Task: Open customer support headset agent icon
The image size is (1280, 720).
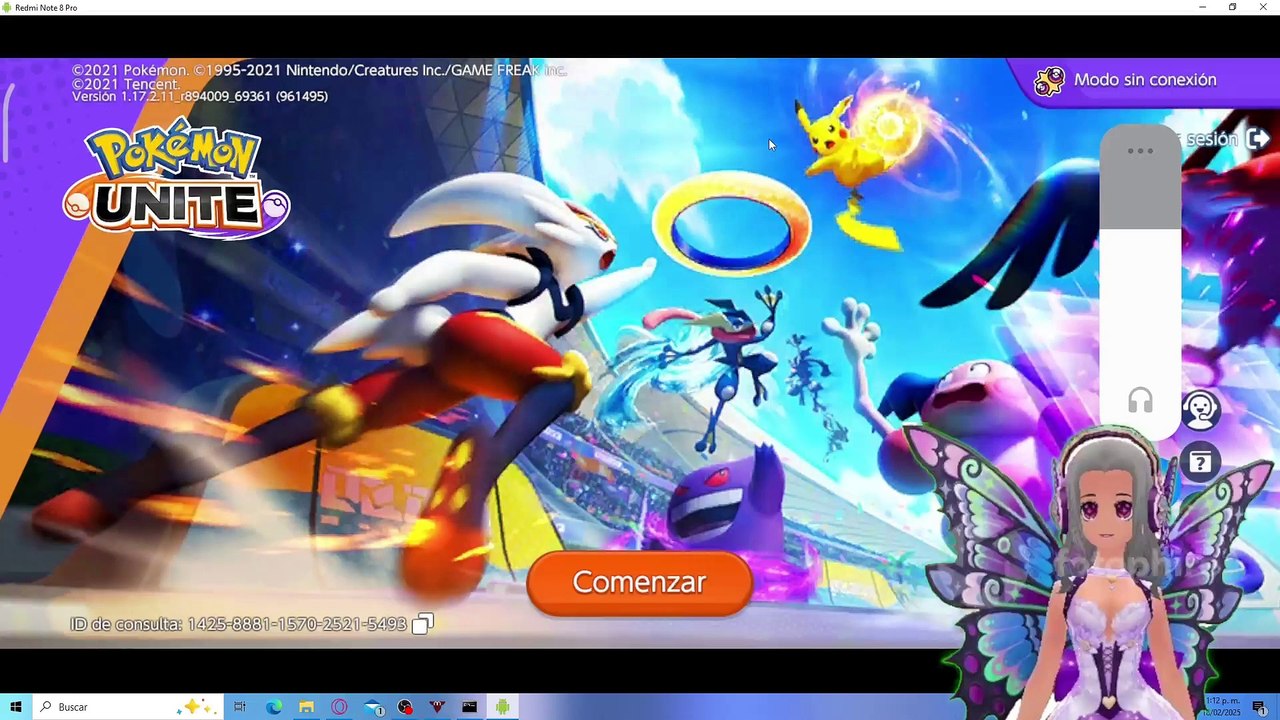Action: click(1200, 410)
